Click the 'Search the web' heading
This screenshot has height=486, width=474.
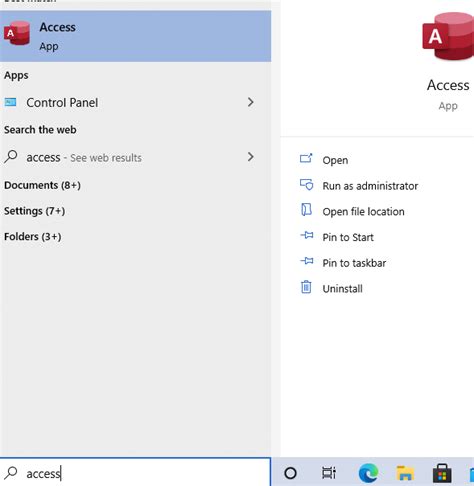click(40, 130)
